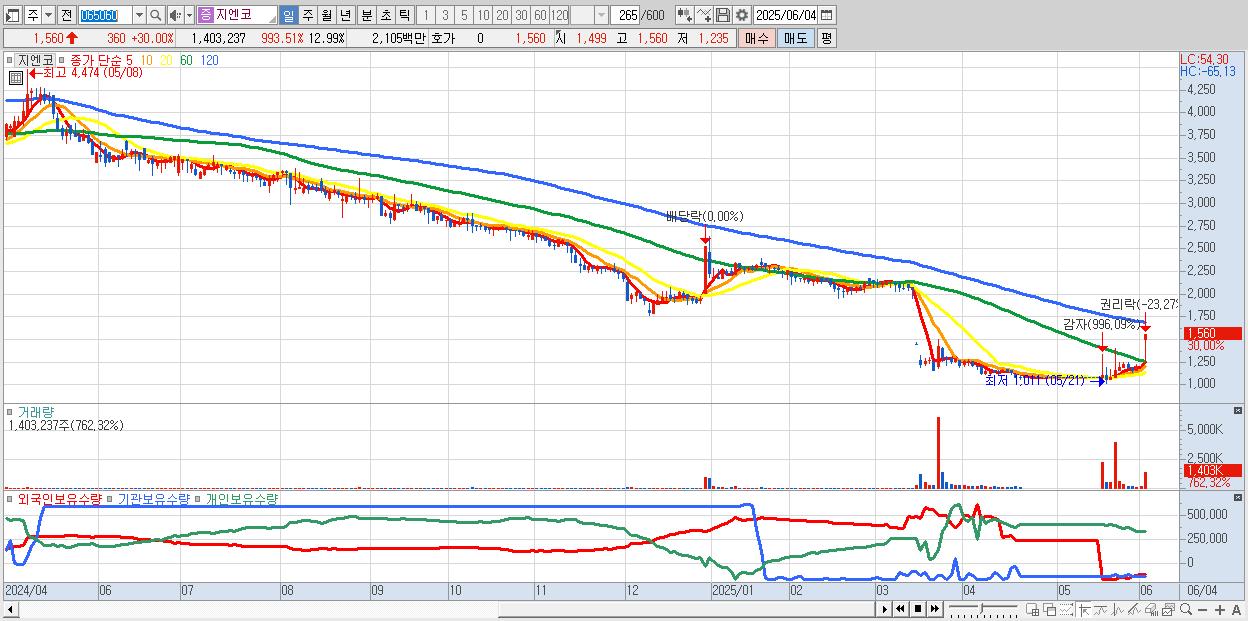
Task: Click the first window-layout icon in bottom toolbar
Action: click(1033, 609)
